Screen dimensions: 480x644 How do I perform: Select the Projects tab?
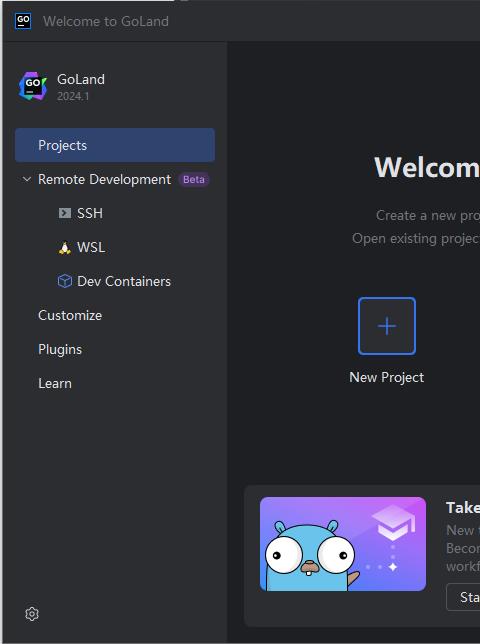115,145
